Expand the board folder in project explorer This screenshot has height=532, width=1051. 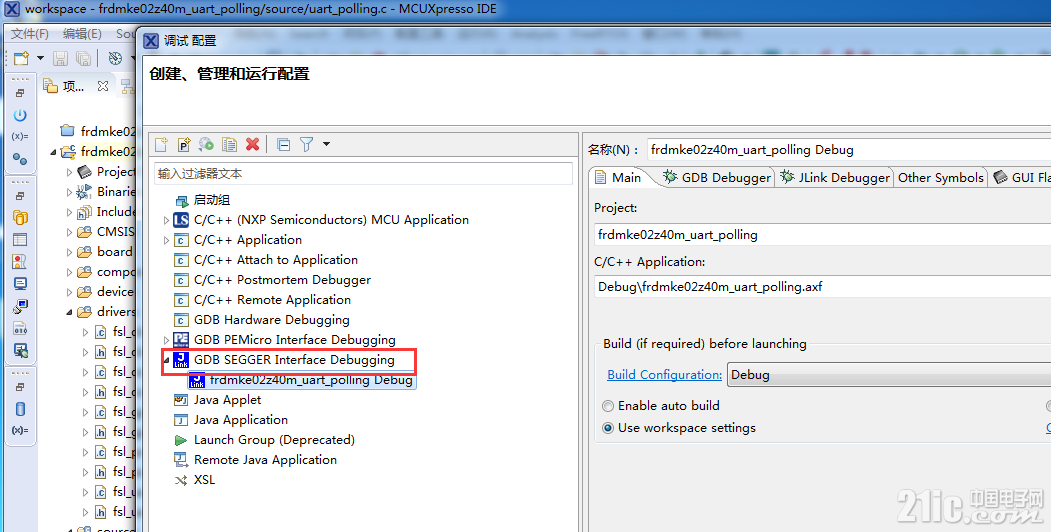tap(69, 252)
